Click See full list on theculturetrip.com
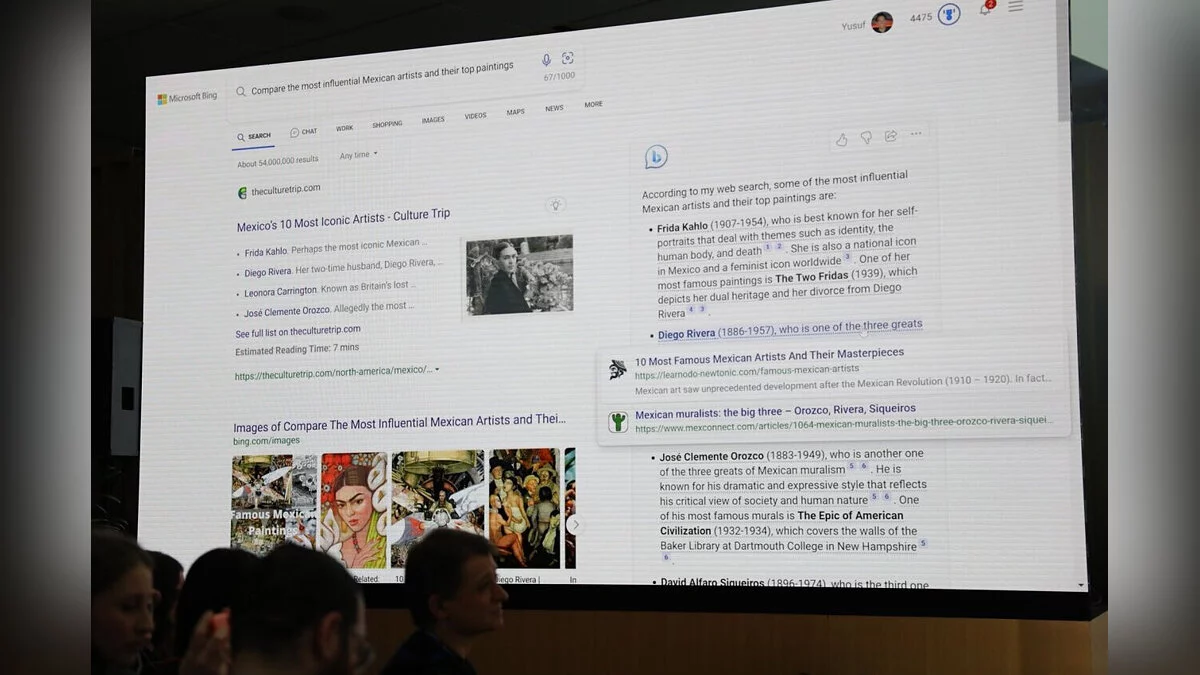The image size is (1200, 675). (298, 331)
